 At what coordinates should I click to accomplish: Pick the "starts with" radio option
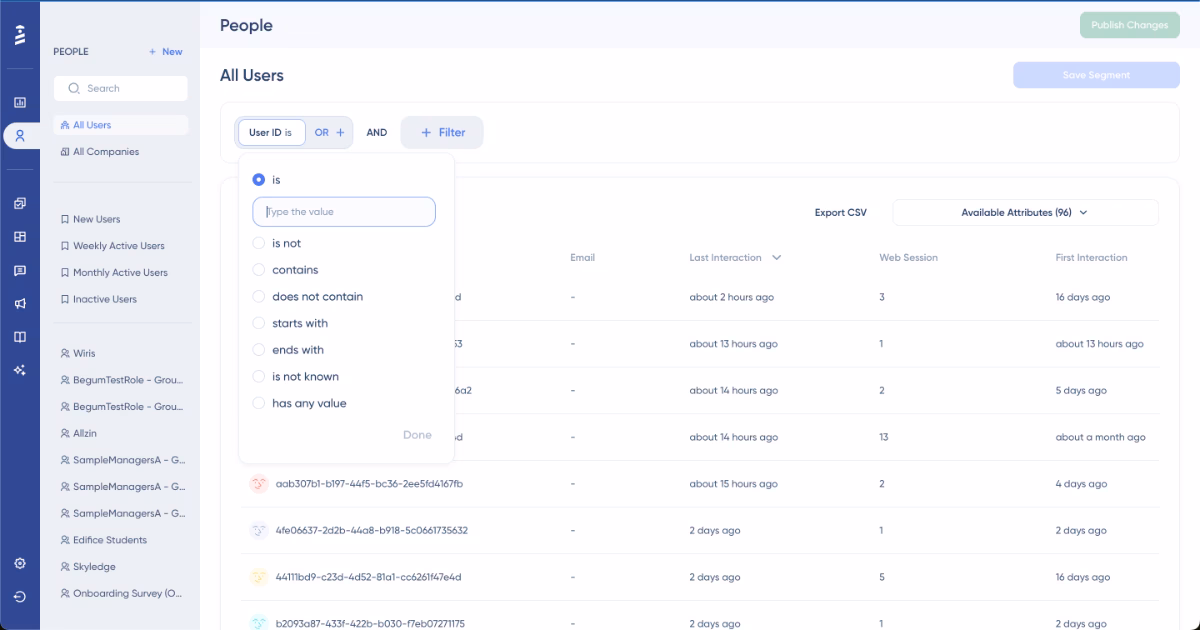pos(259,324)
